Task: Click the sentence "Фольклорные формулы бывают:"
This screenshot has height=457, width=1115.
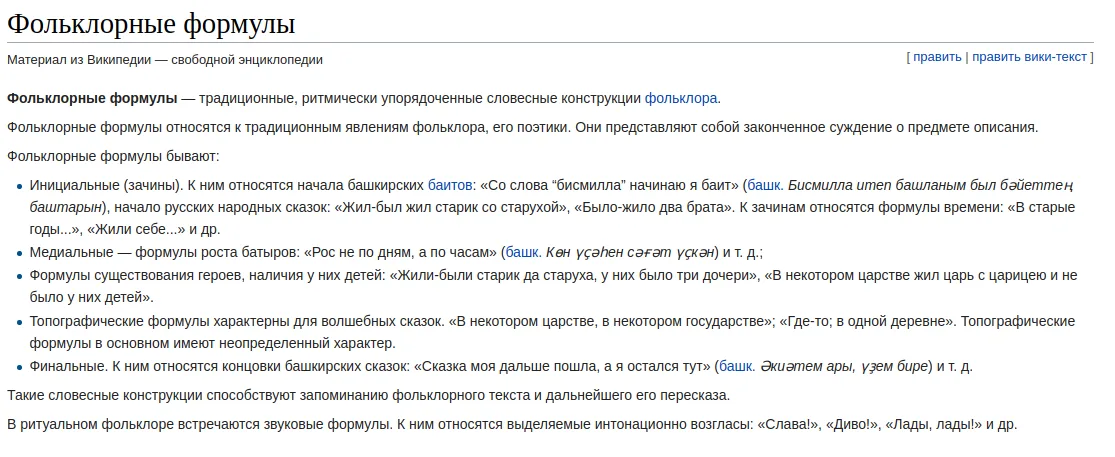Action: coord(114,156)
